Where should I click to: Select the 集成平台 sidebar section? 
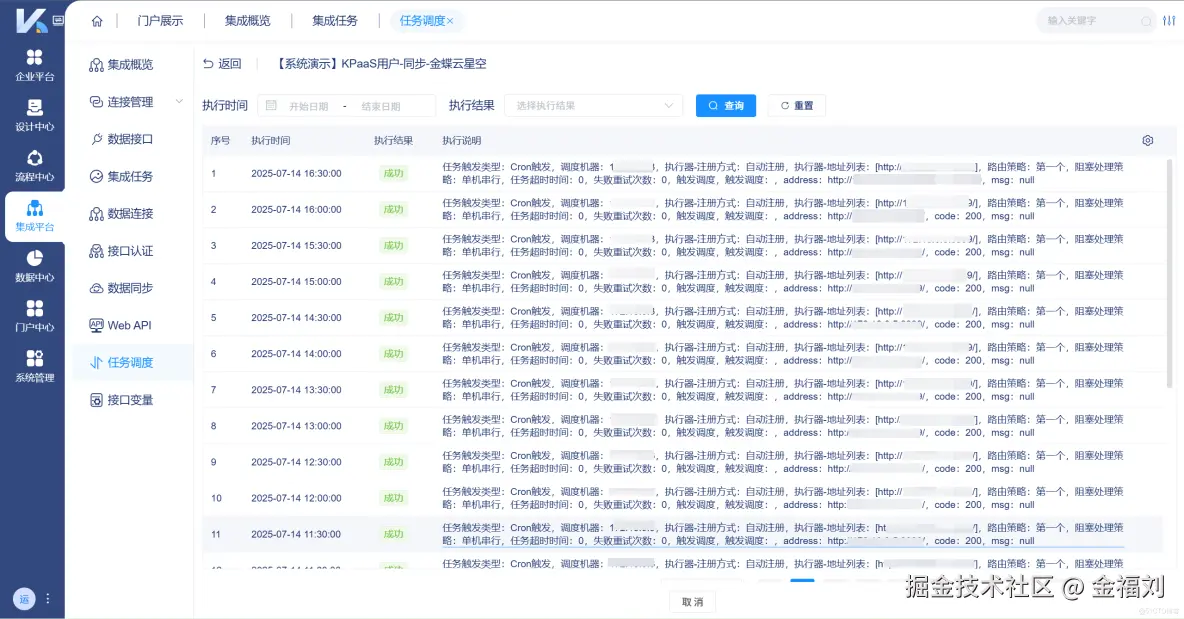[34, 216]
